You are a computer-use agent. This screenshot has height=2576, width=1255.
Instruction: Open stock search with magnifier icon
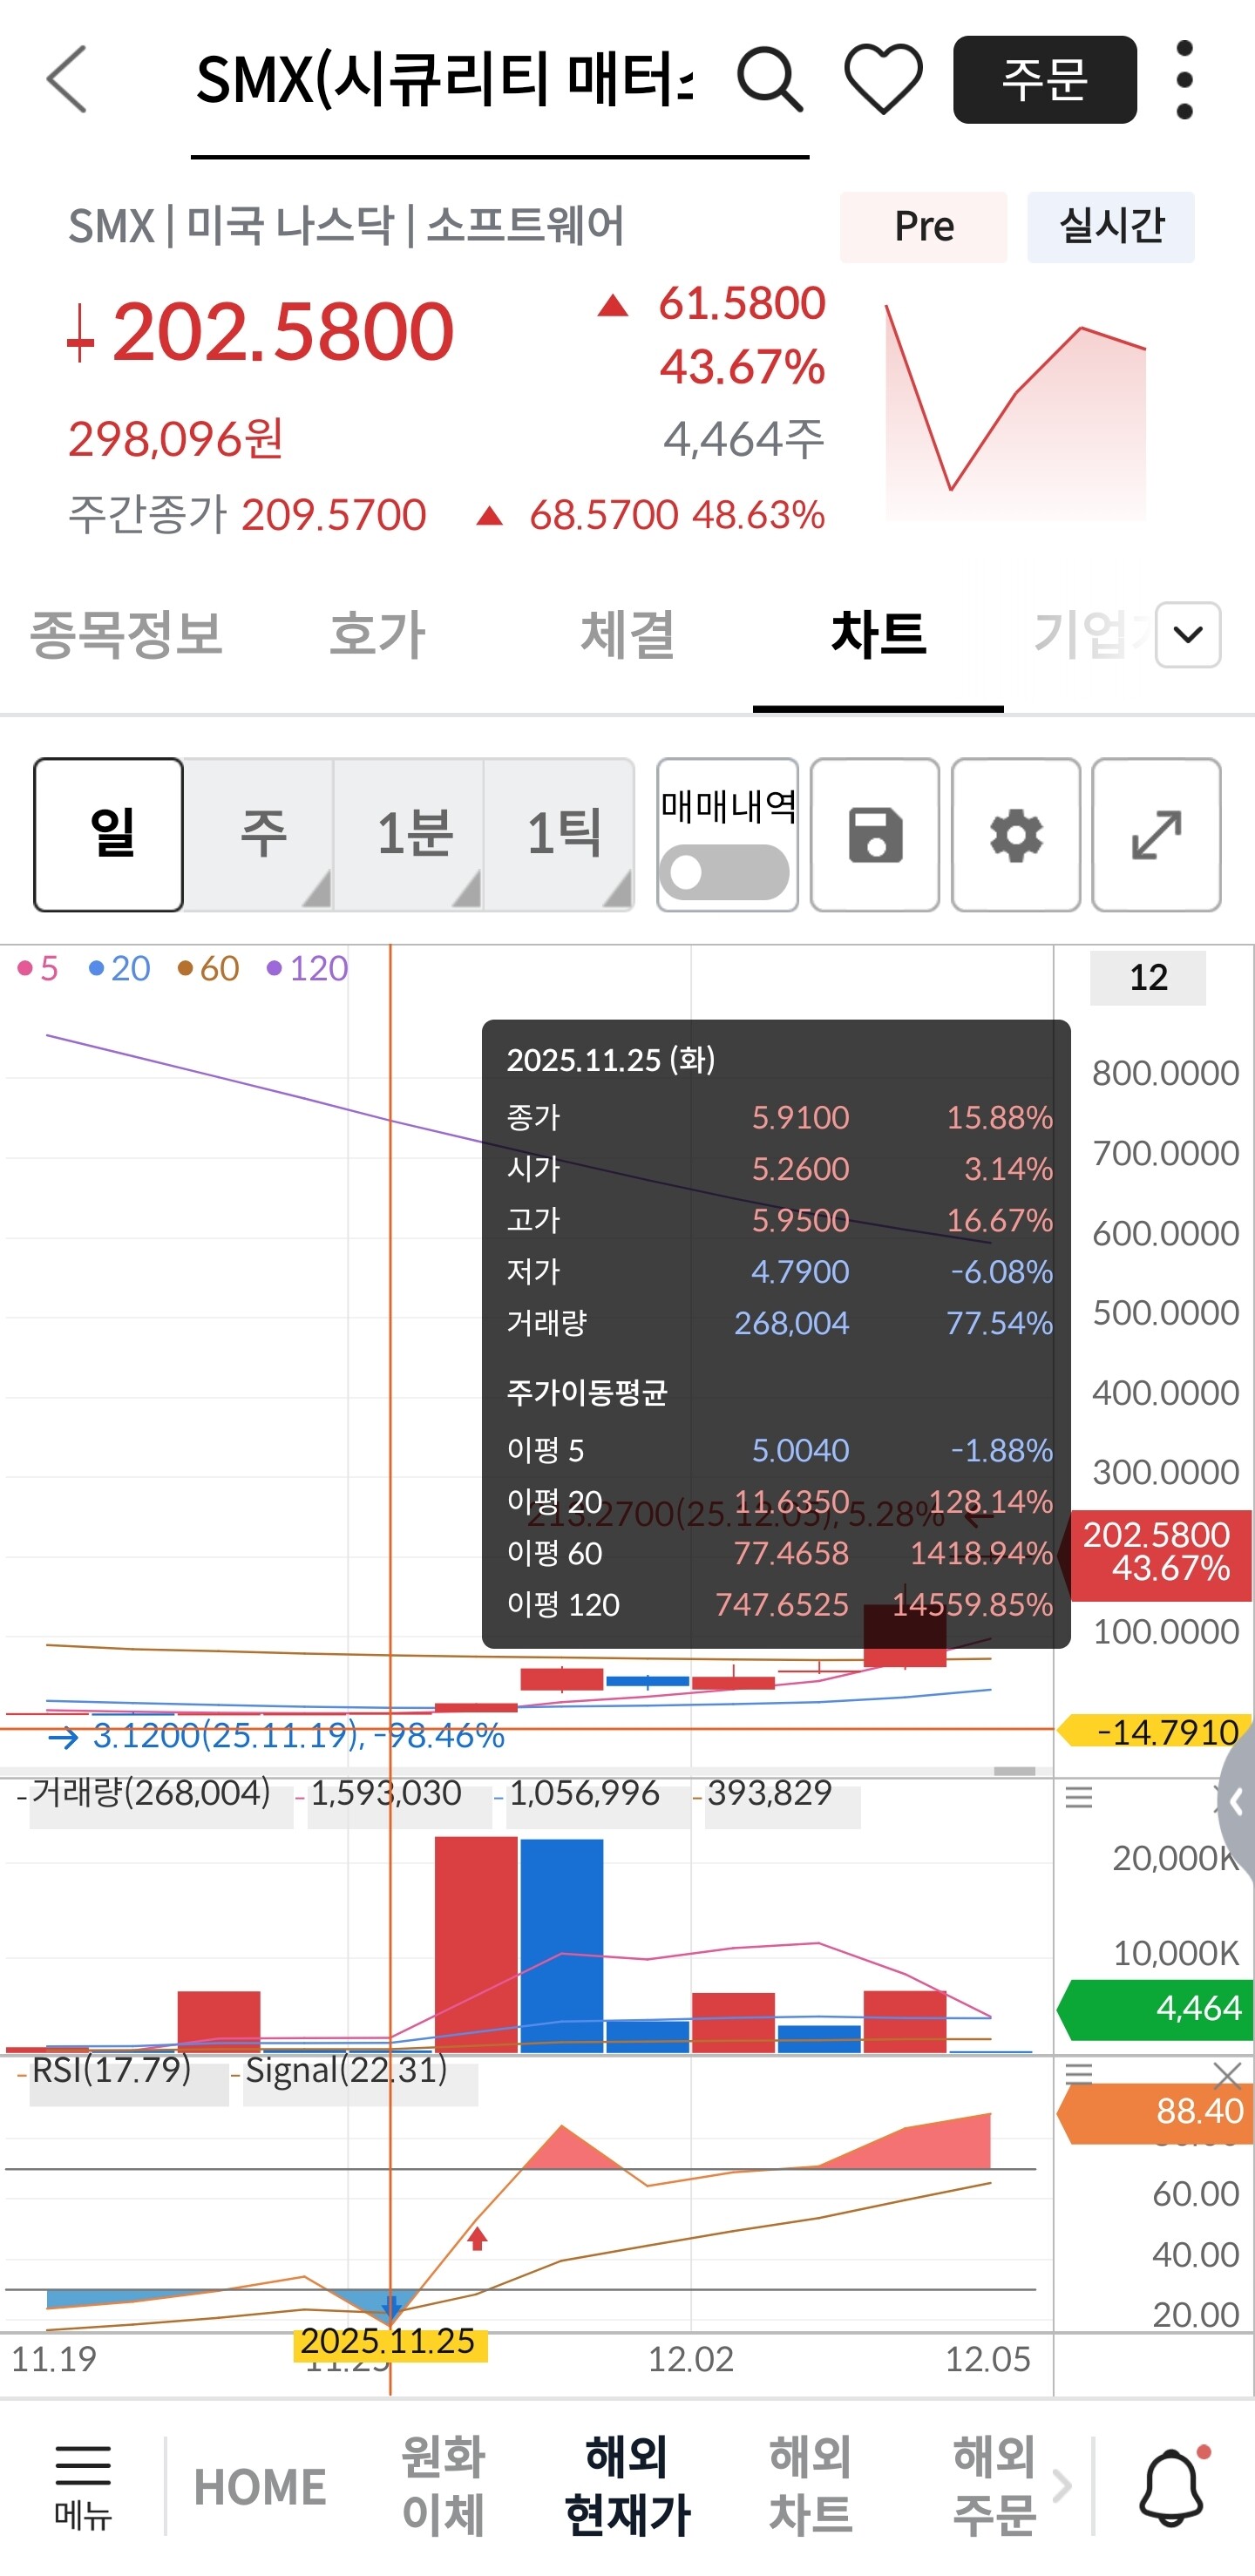pos(769,79)
